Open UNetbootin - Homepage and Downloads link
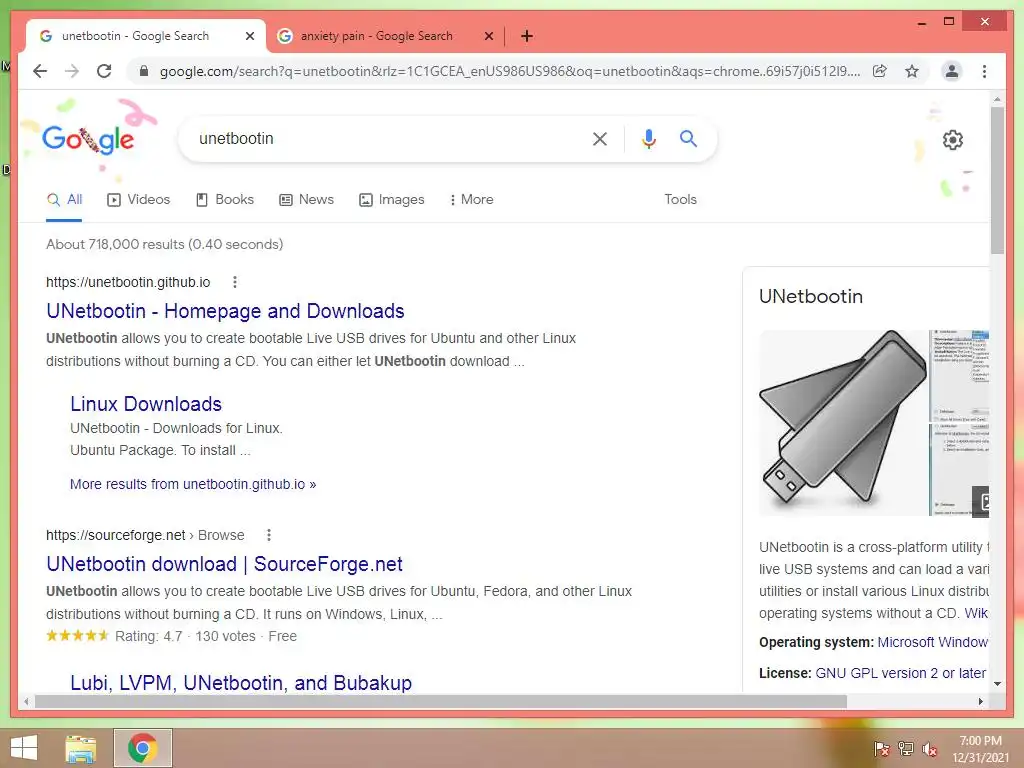This screenshot has height=768, width=1024. [x=225, y=311]
